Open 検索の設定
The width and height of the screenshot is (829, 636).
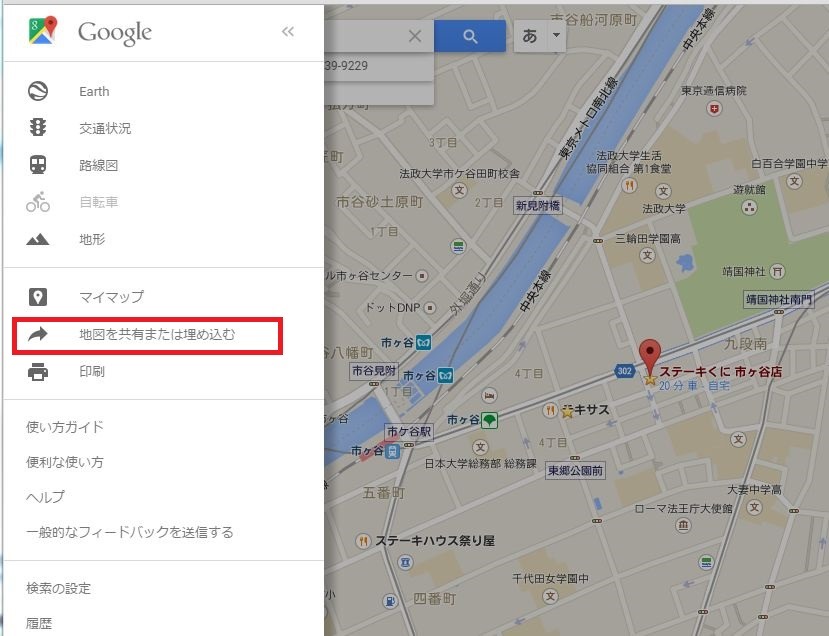[x=58, y=588]
